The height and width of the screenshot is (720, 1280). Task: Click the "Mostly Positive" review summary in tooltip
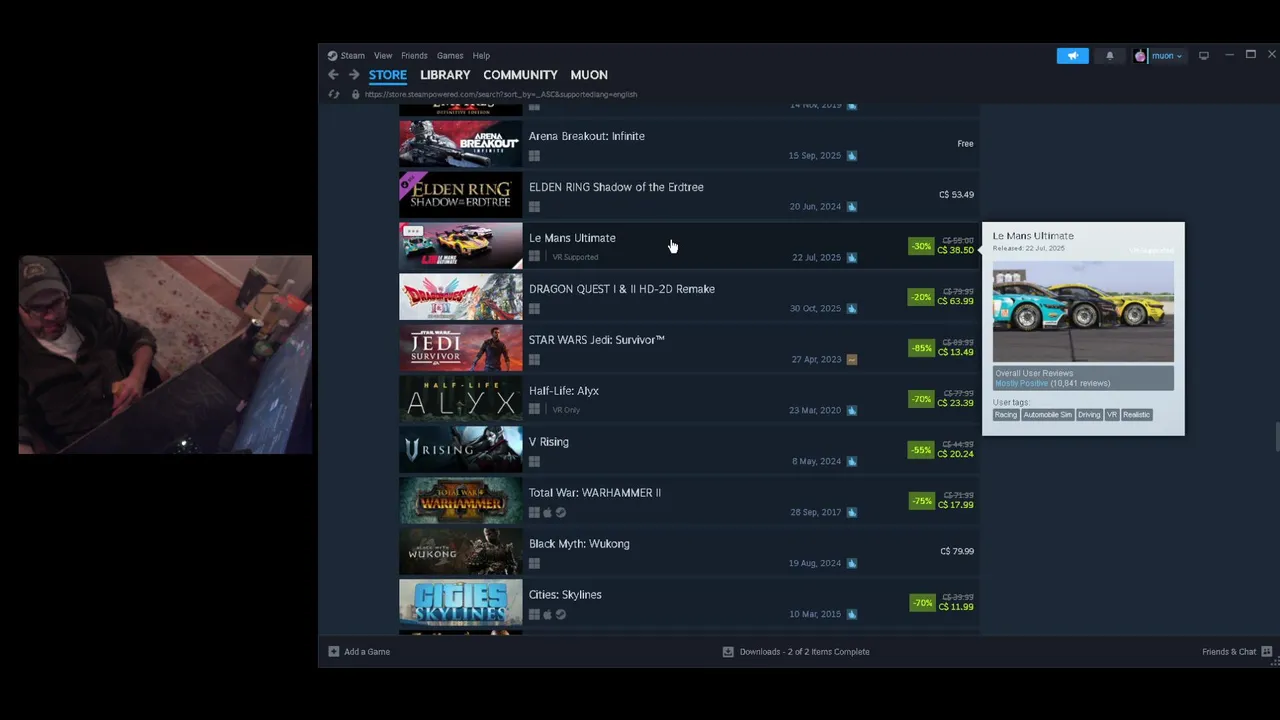1021,384
